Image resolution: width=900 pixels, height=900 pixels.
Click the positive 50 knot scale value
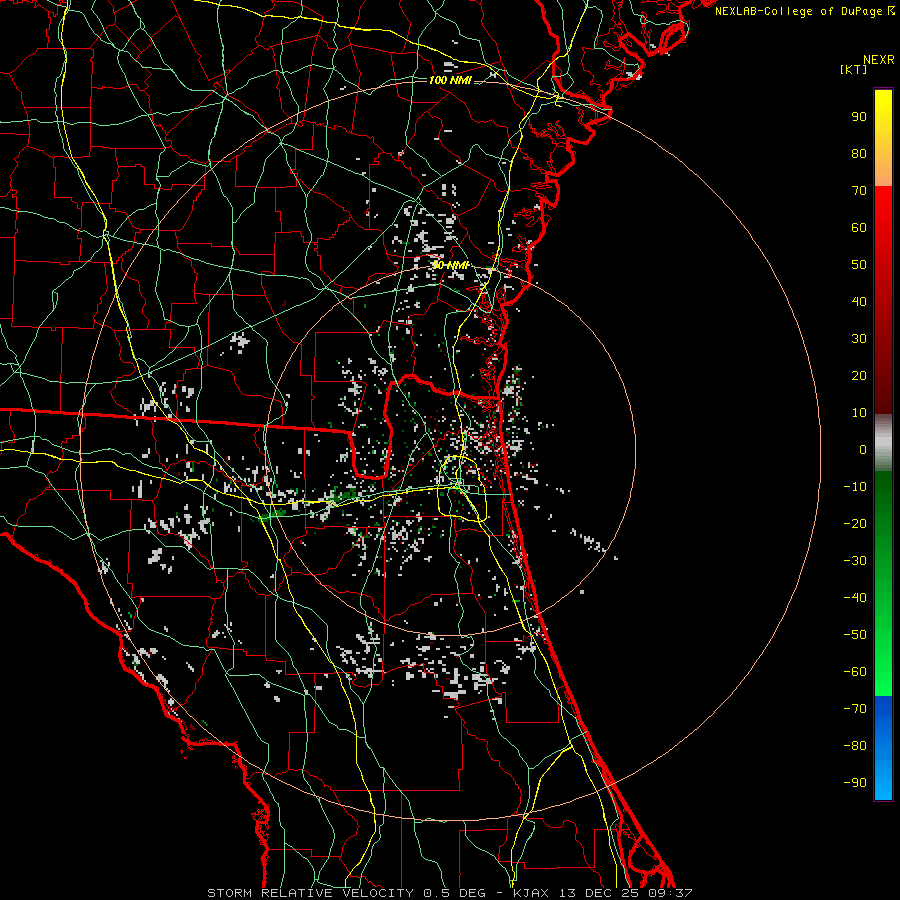tap(859, 265)
